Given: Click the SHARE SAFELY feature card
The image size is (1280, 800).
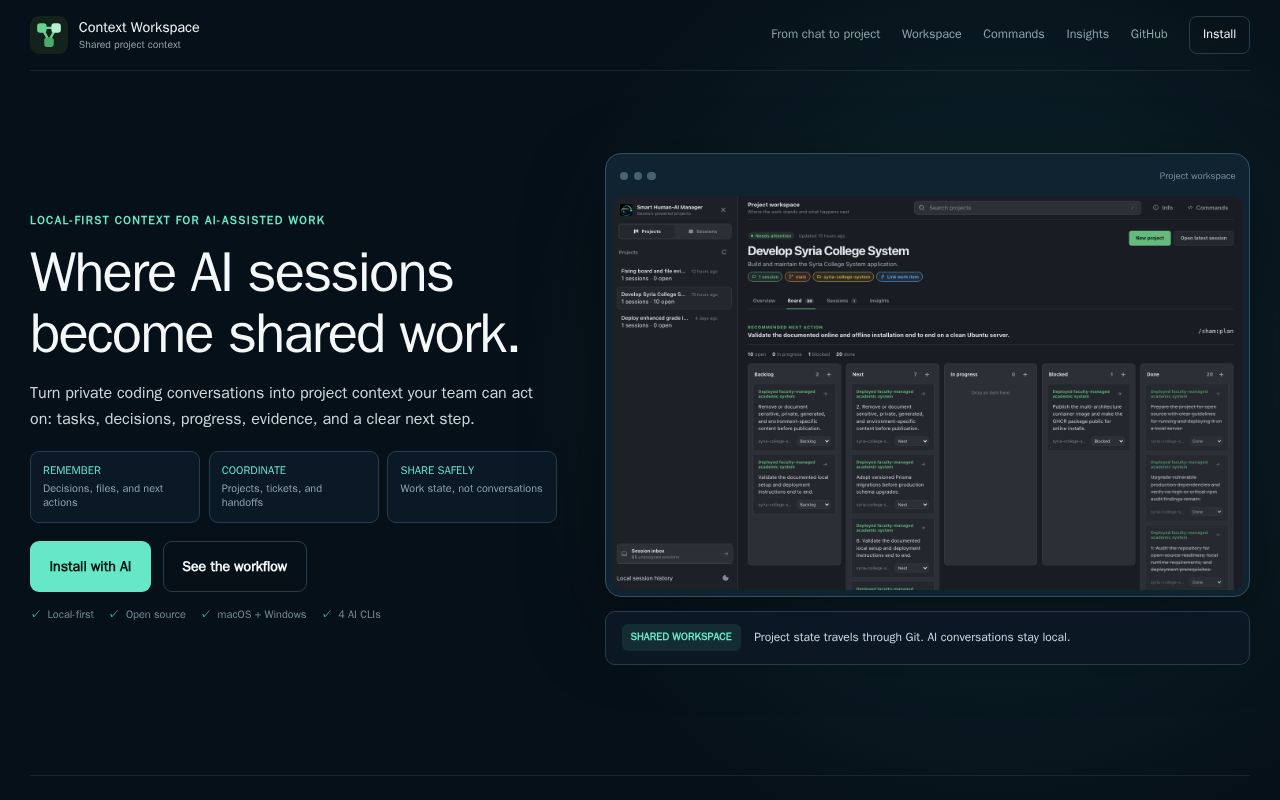Looking at the screenshot, I should coord(472,487).
